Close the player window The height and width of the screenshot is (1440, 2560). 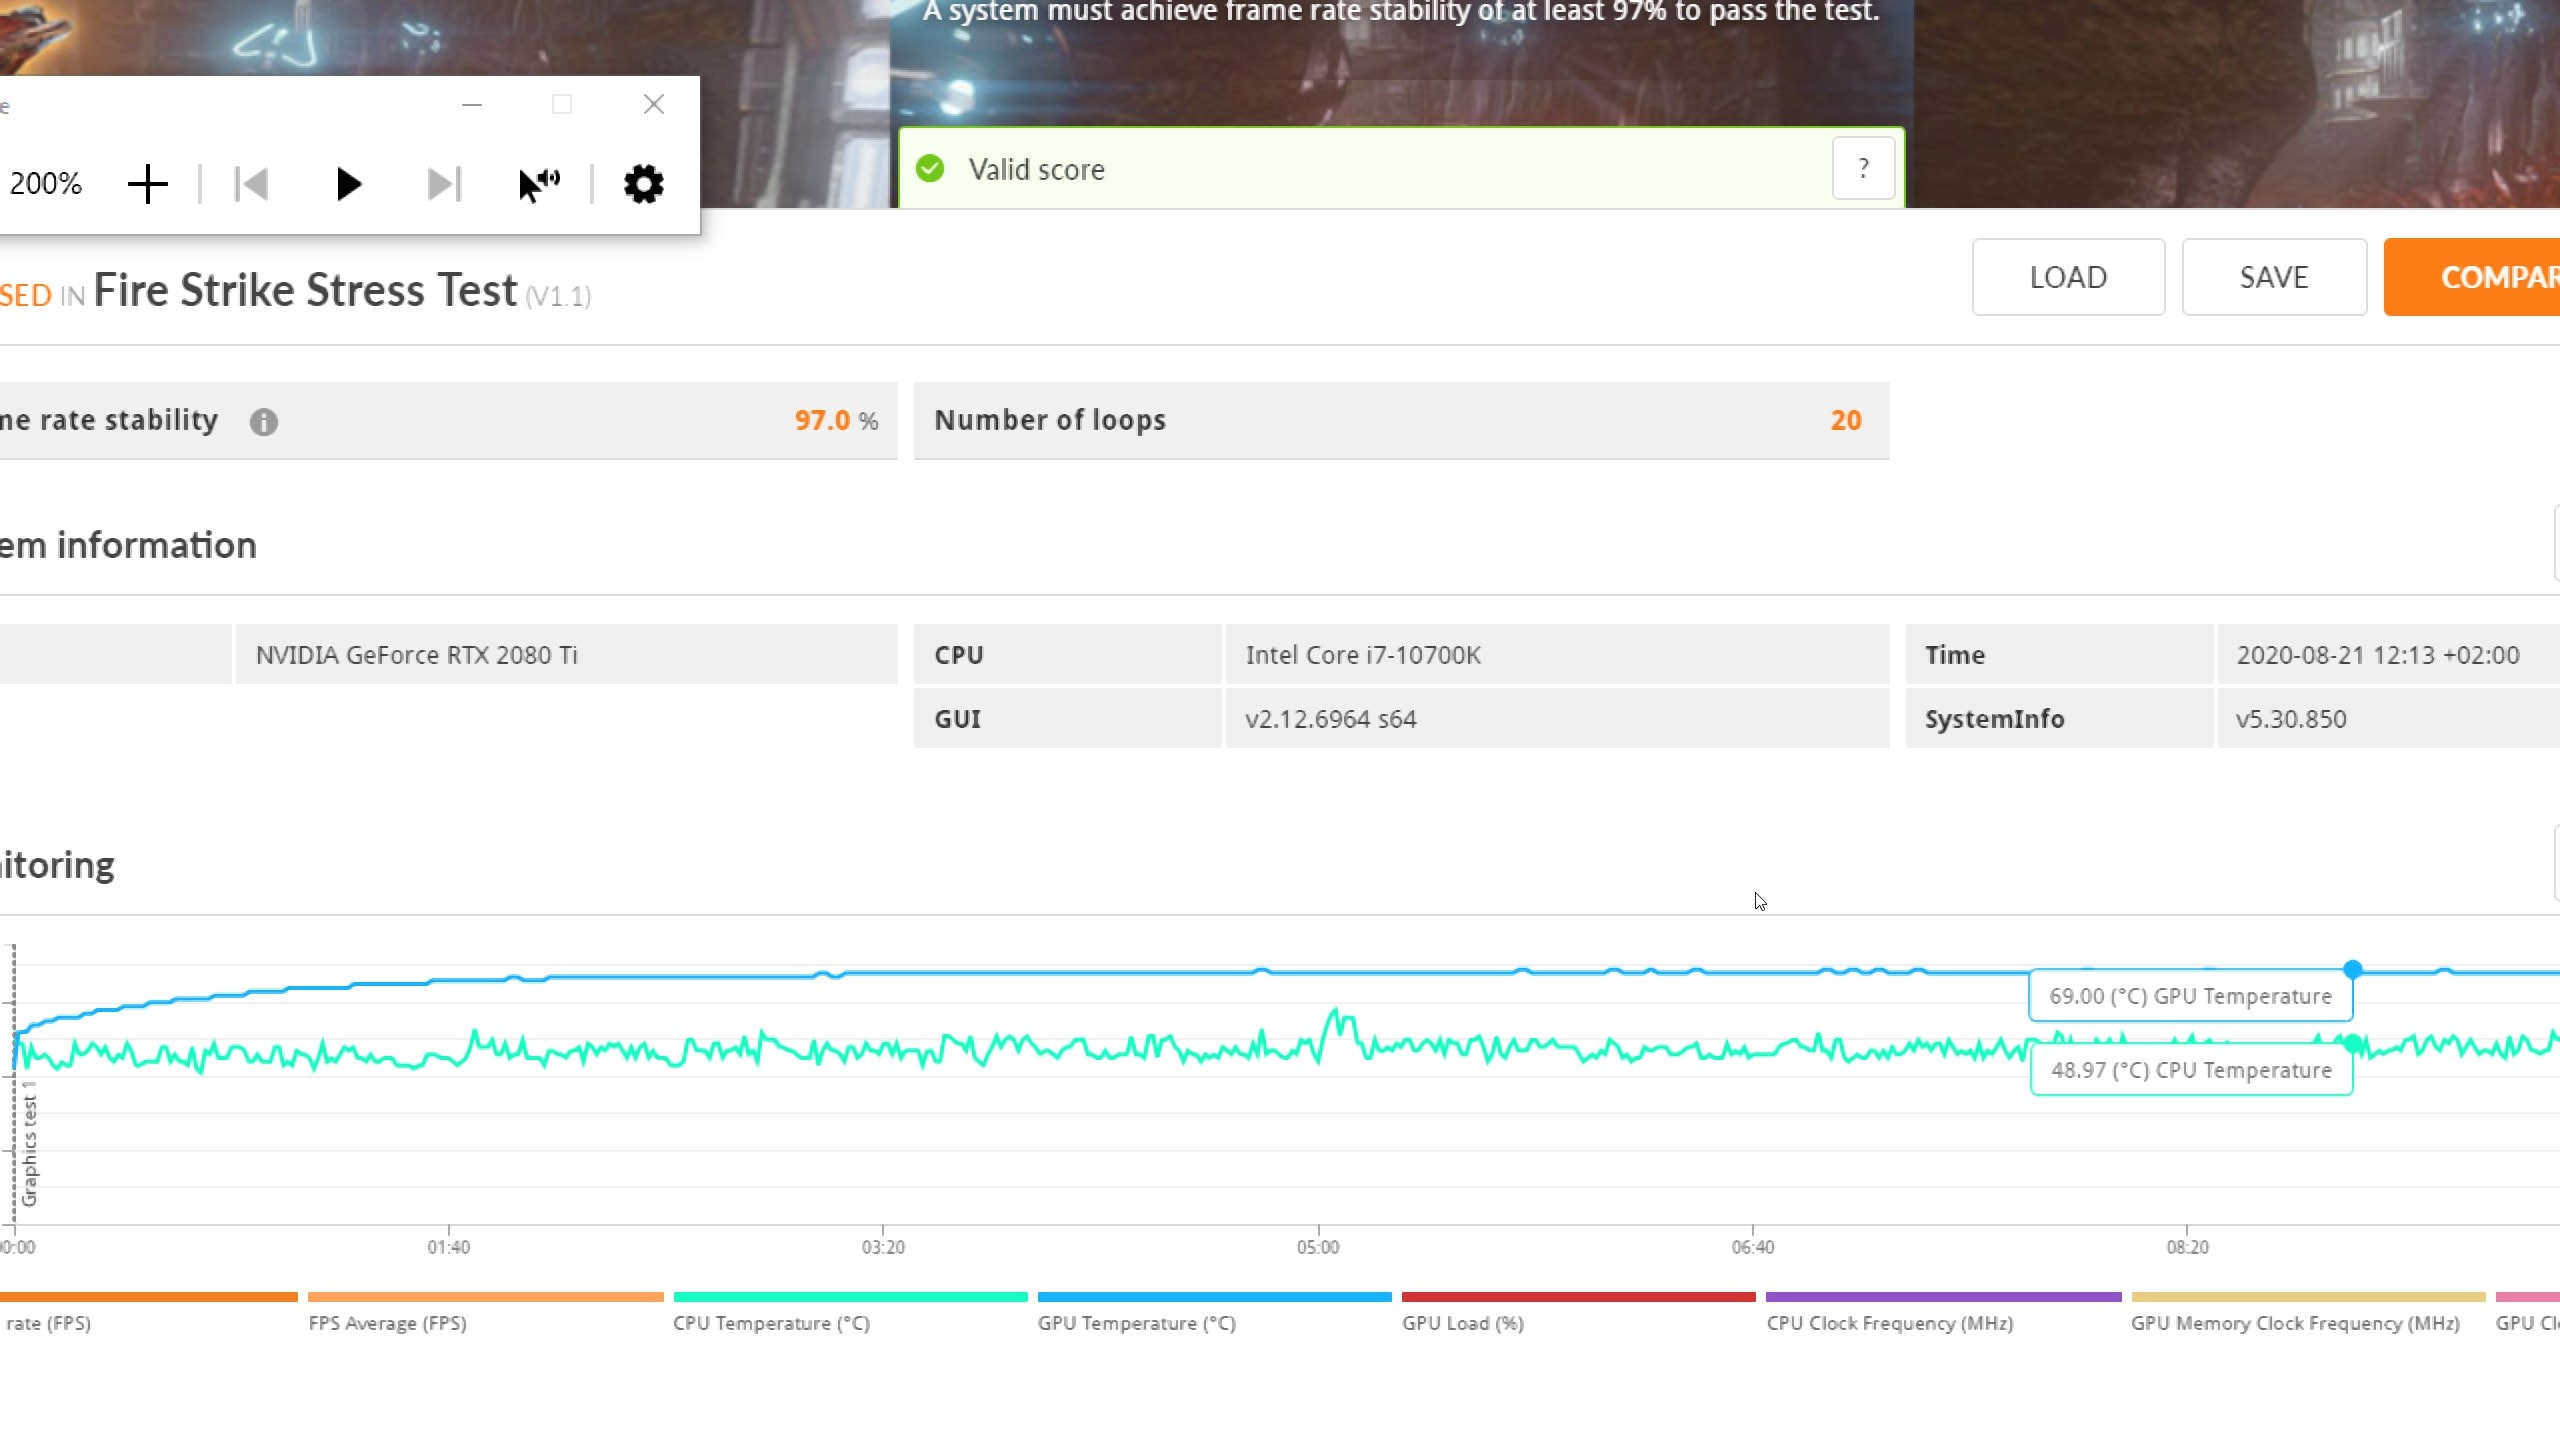654,104
